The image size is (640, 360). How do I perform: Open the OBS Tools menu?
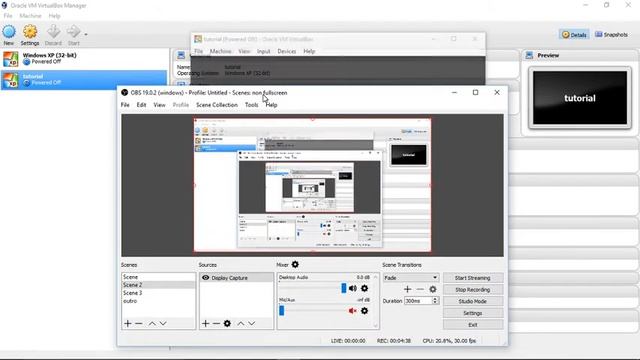pyautogui.click(x=251, y=105)
